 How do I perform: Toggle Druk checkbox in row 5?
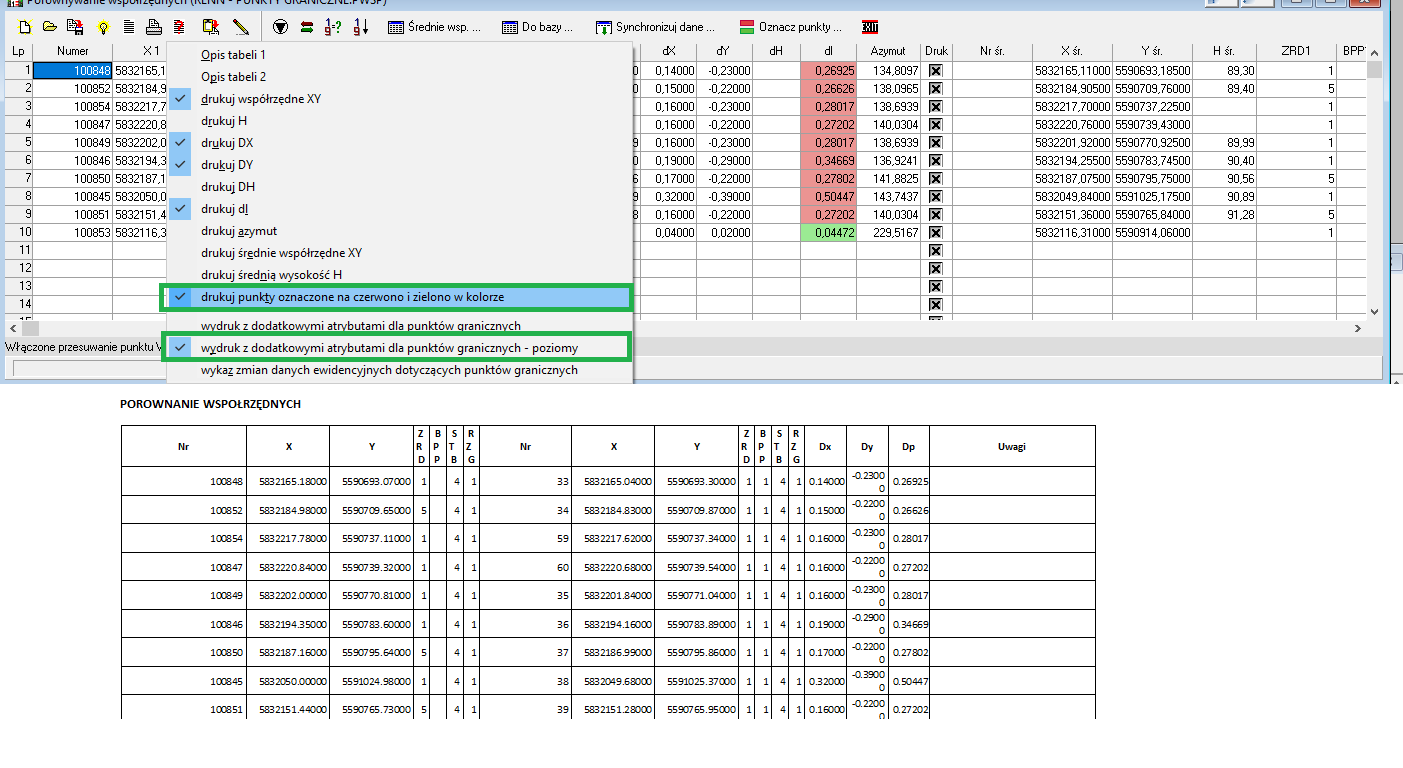coord(936,142)
